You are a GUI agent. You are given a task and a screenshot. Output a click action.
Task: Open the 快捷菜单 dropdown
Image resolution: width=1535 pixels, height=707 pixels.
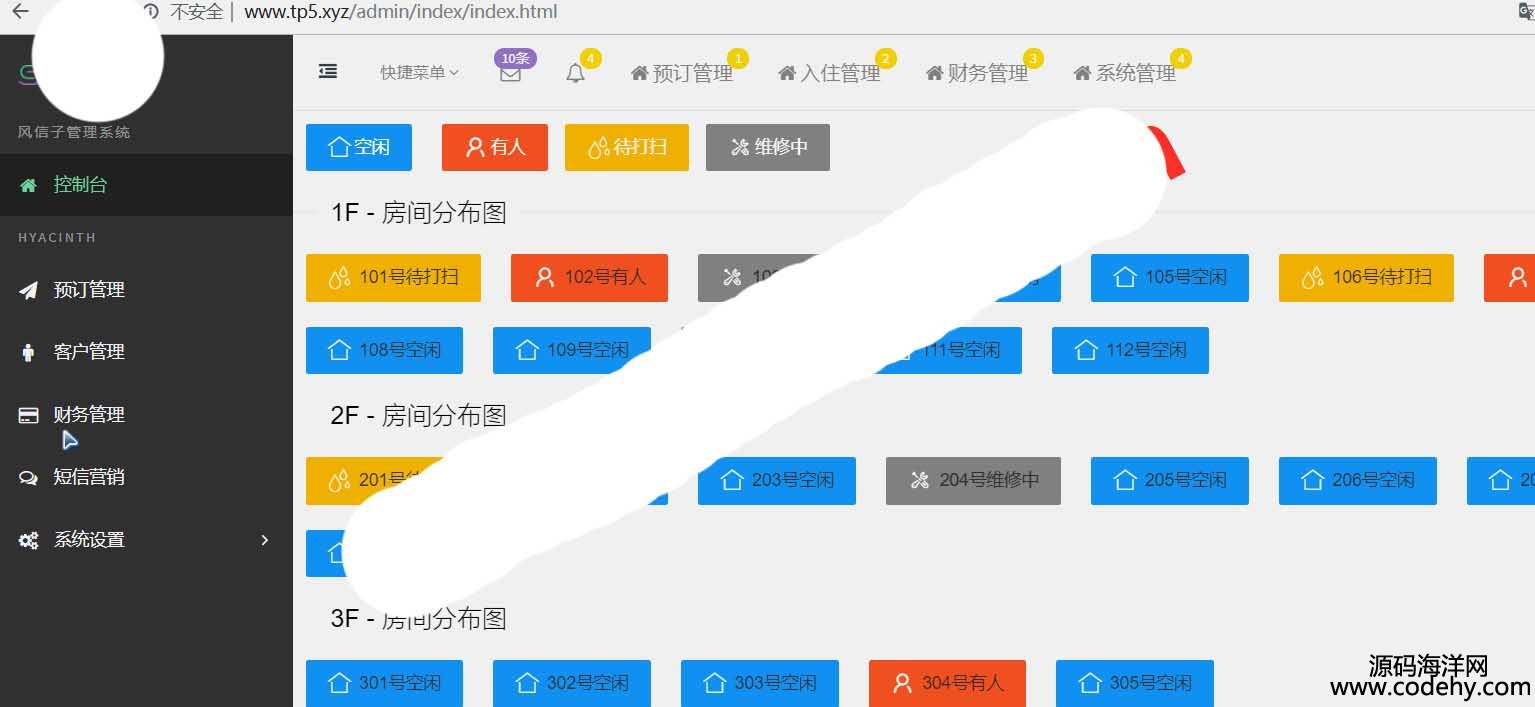click(x=419, y=72)
